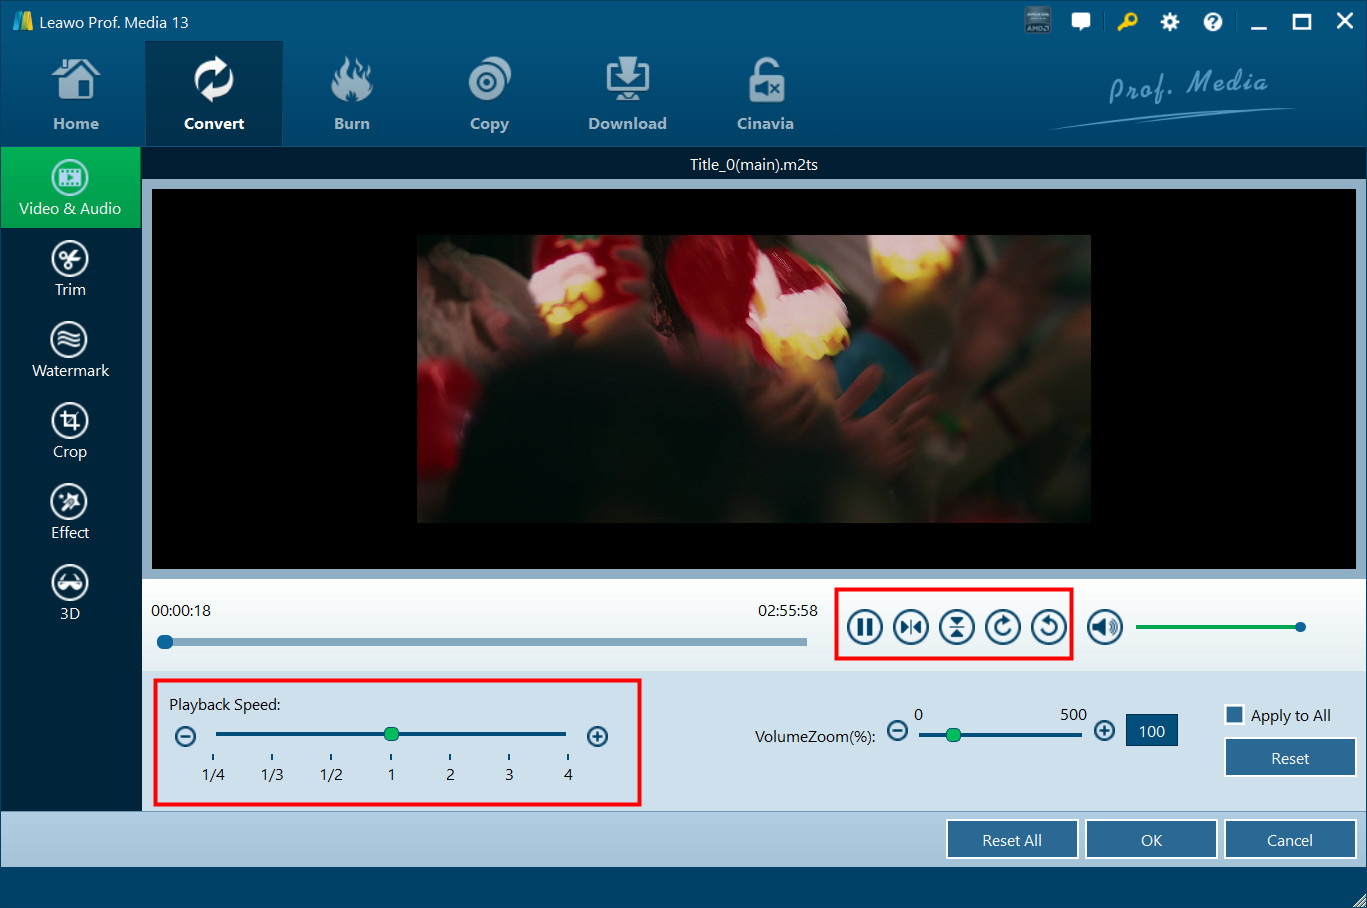Click the VolumeZoom value field showing 100
Image resolution: width=1367 pixels, height=908 pixels.
(x=1152, y=731)
